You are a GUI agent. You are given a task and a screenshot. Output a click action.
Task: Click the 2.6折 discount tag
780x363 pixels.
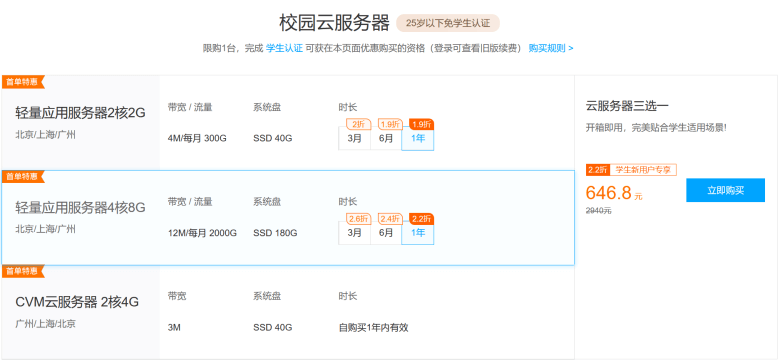point(359,218)
